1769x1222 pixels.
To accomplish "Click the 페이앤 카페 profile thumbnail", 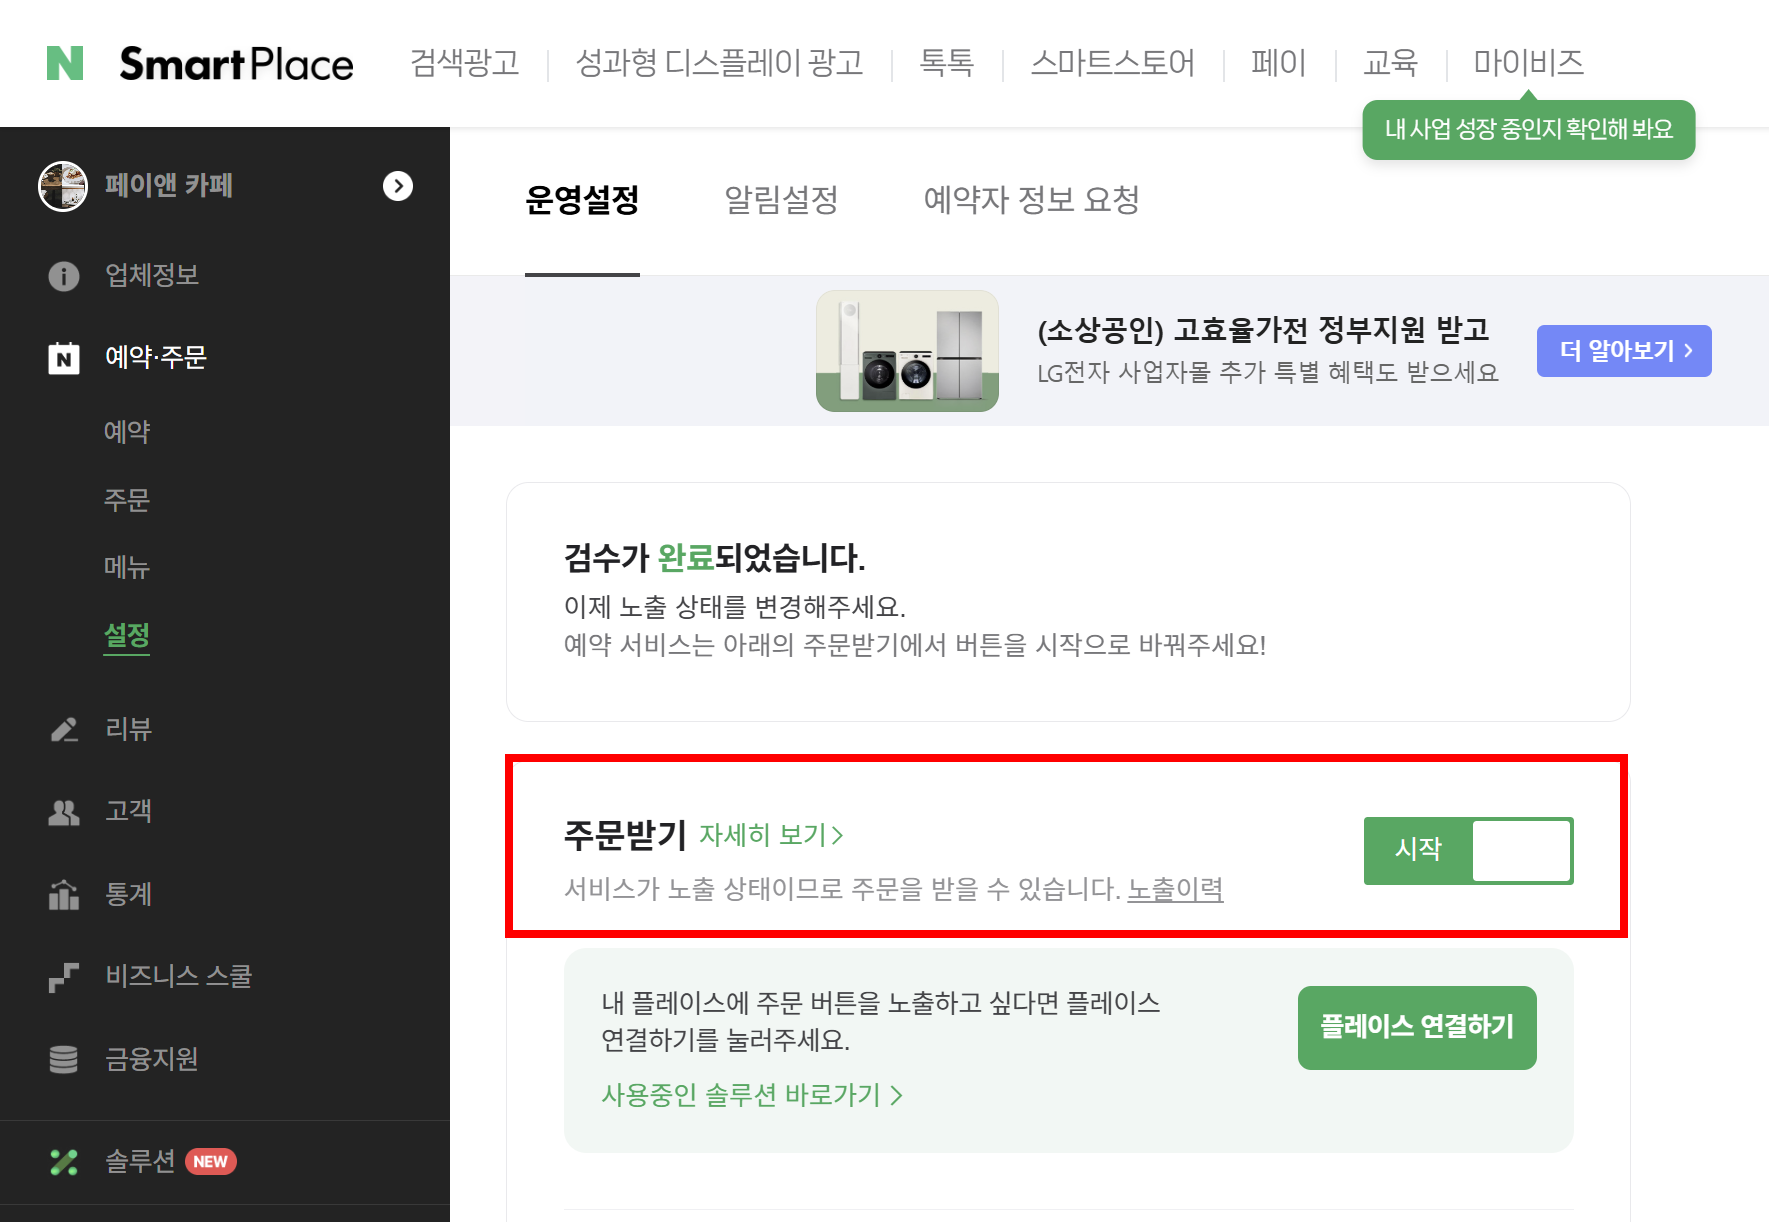I will click(x=63, y=186).
